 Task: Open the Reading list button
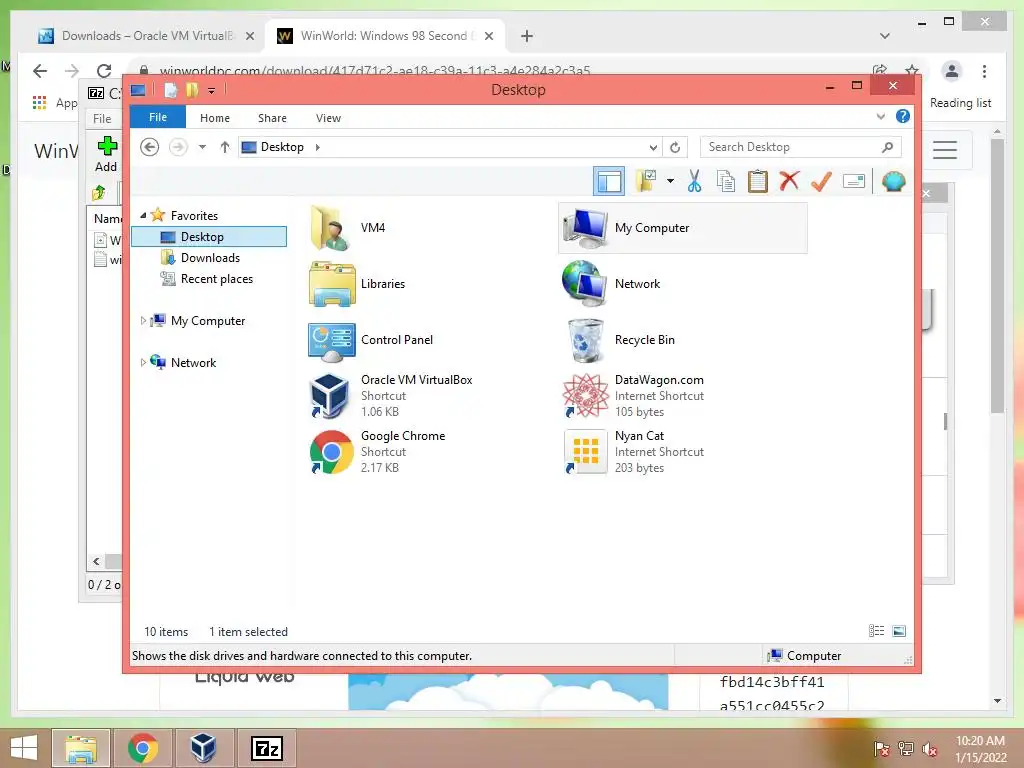[960, 103]
